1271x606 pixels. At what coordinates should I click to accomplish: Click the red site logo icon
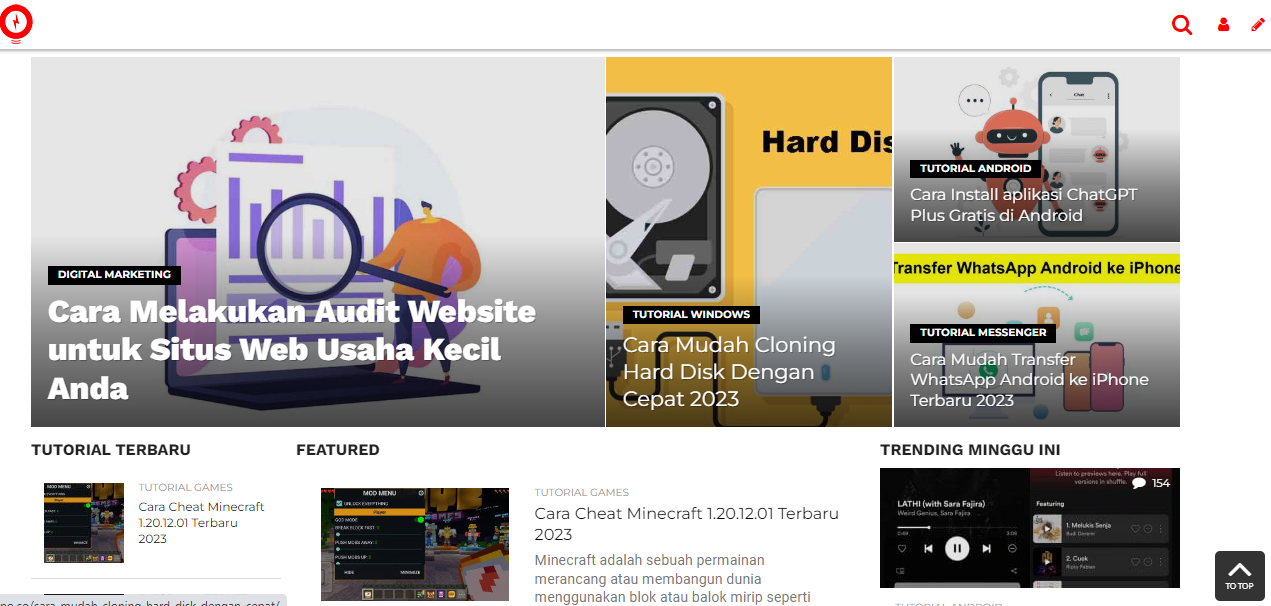16,24
